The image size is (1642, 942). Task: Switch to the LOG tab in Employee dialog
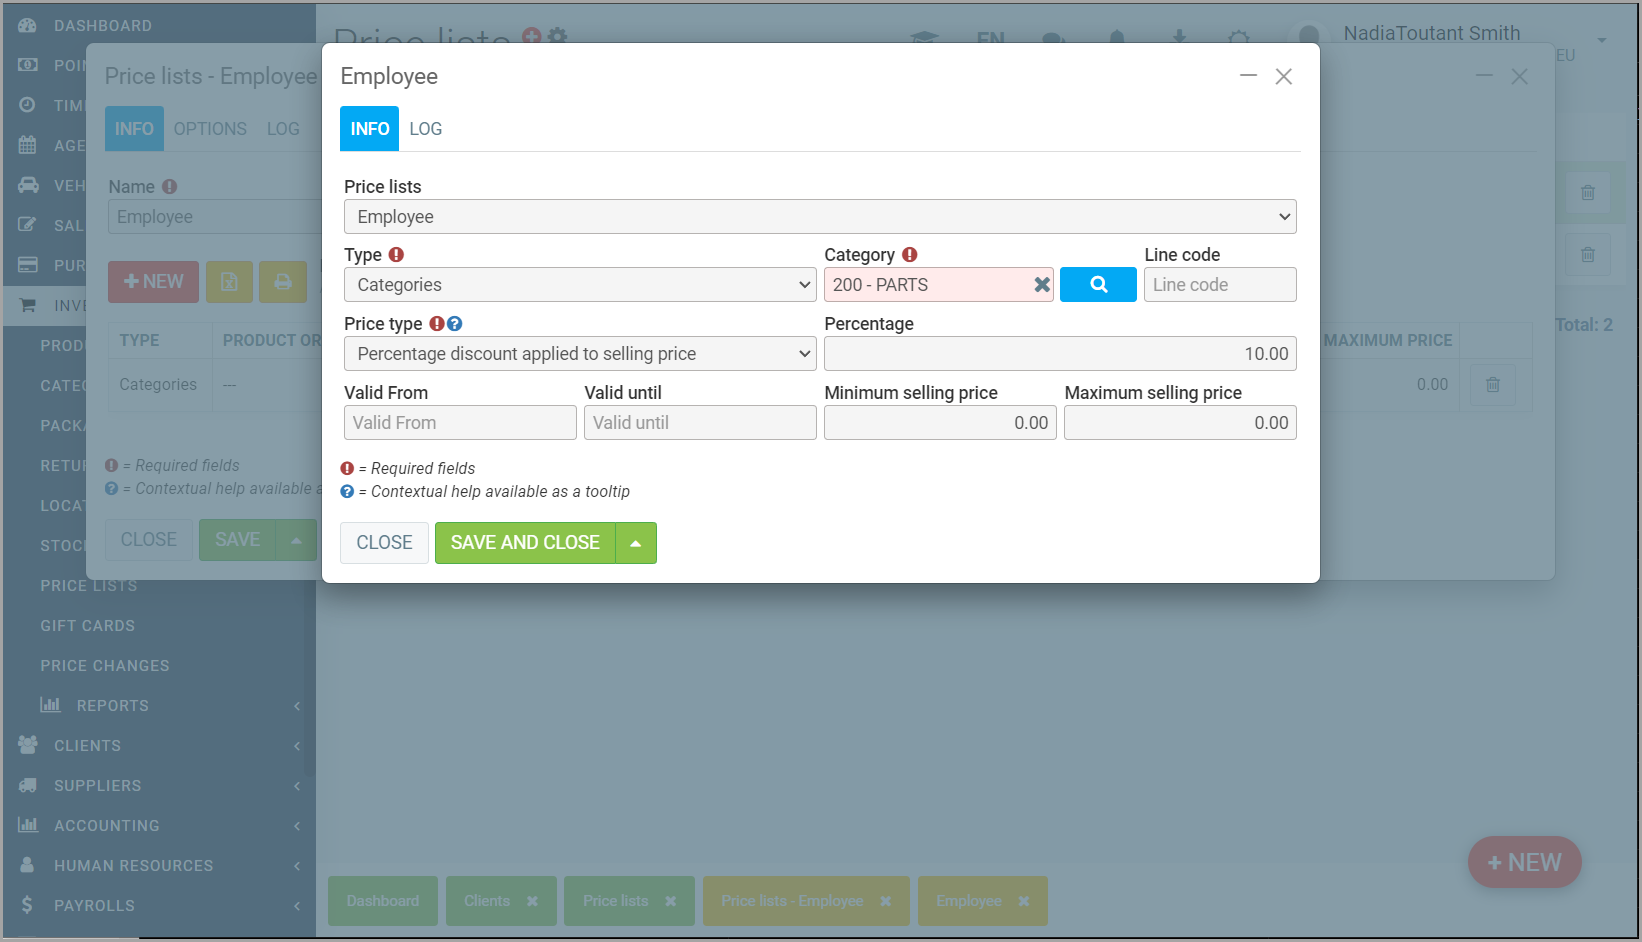[x=425, y=129]
